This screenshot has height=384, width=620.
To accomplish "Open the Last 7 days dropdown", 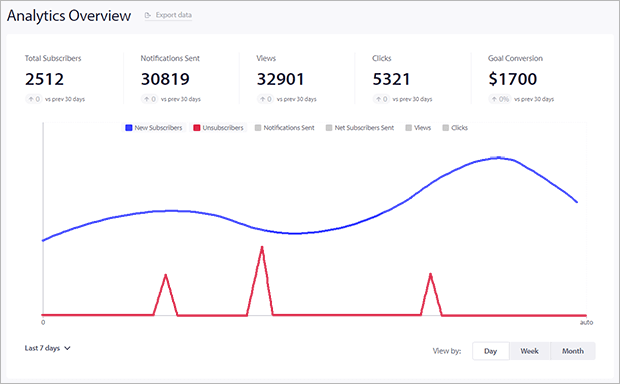I will [x=47, y=348].
